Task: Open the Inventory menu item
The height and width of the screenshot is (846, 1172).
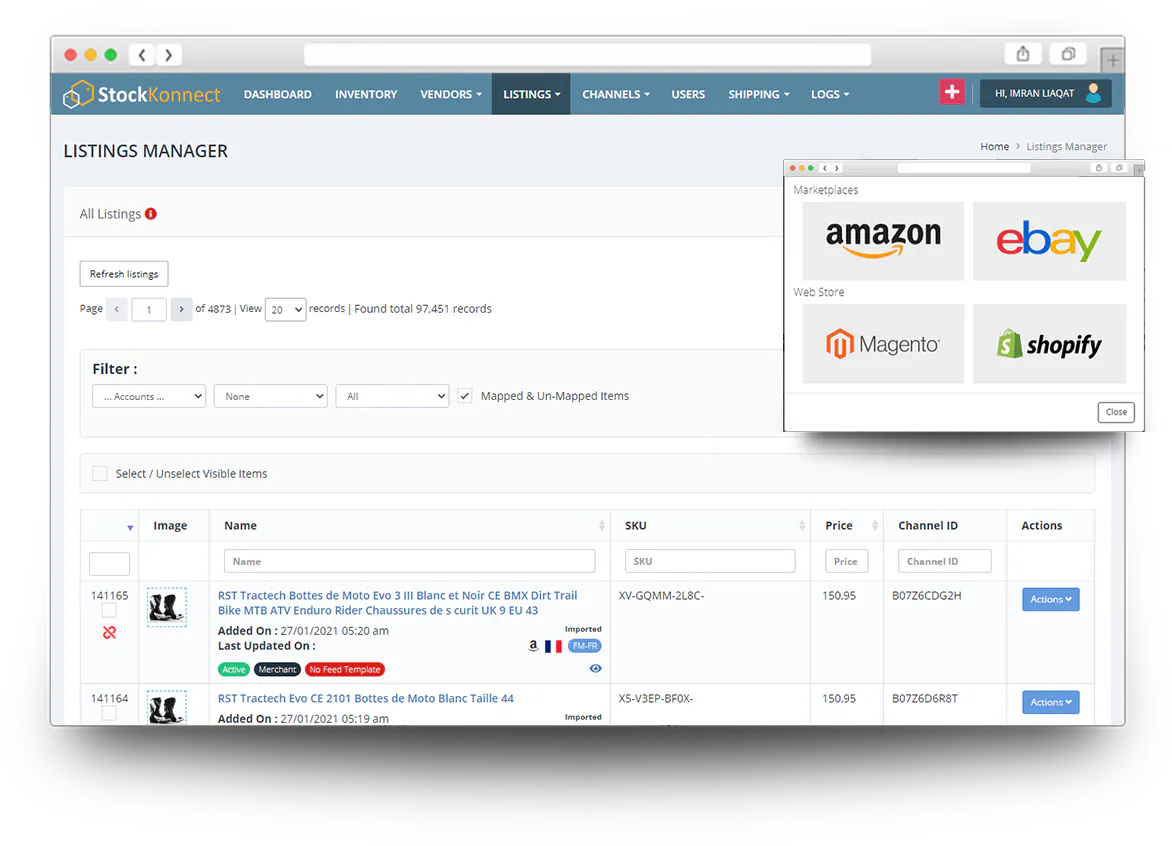Action: click(366, 94)
